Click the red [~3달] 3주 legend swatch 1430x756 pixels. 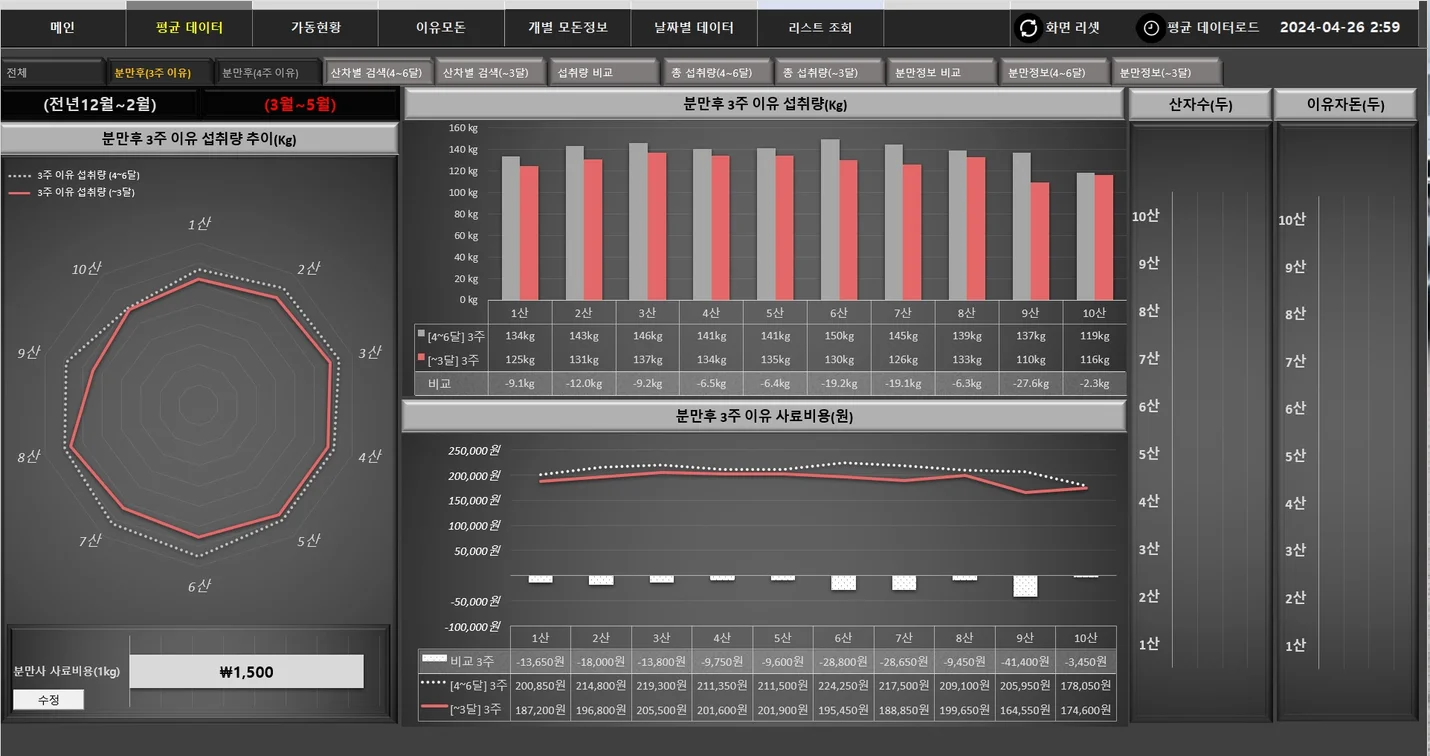[x=422, y=359]
